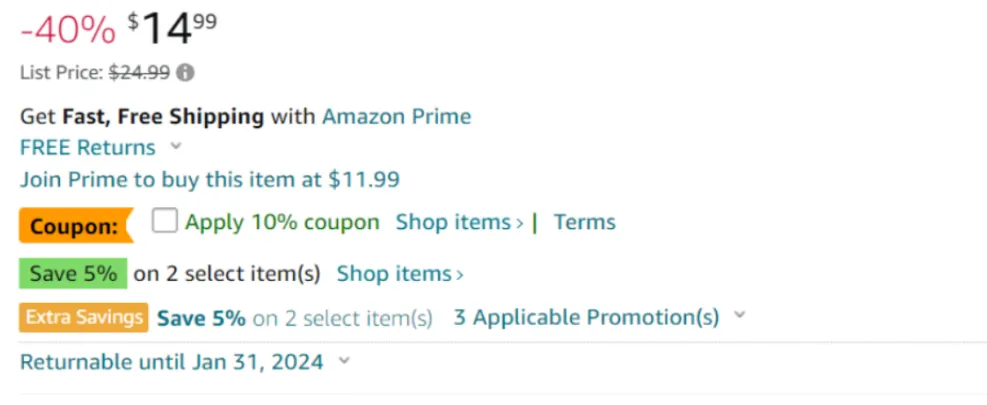Open the chevron beside Returnable until date
Image resolution: width=987 pixels, height=405 pixels.
pyautogui.click(x=344, y=361)
